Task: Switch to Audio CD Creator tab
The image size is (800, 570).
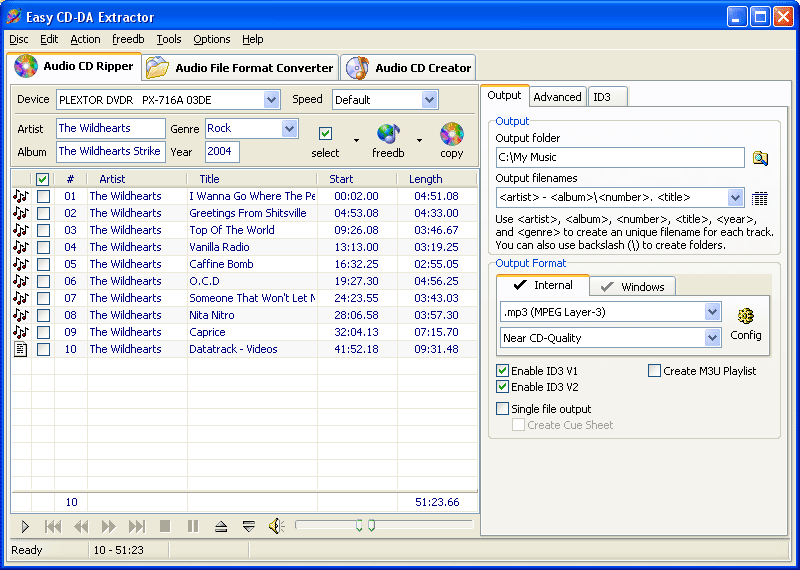Action: (408, 68)
